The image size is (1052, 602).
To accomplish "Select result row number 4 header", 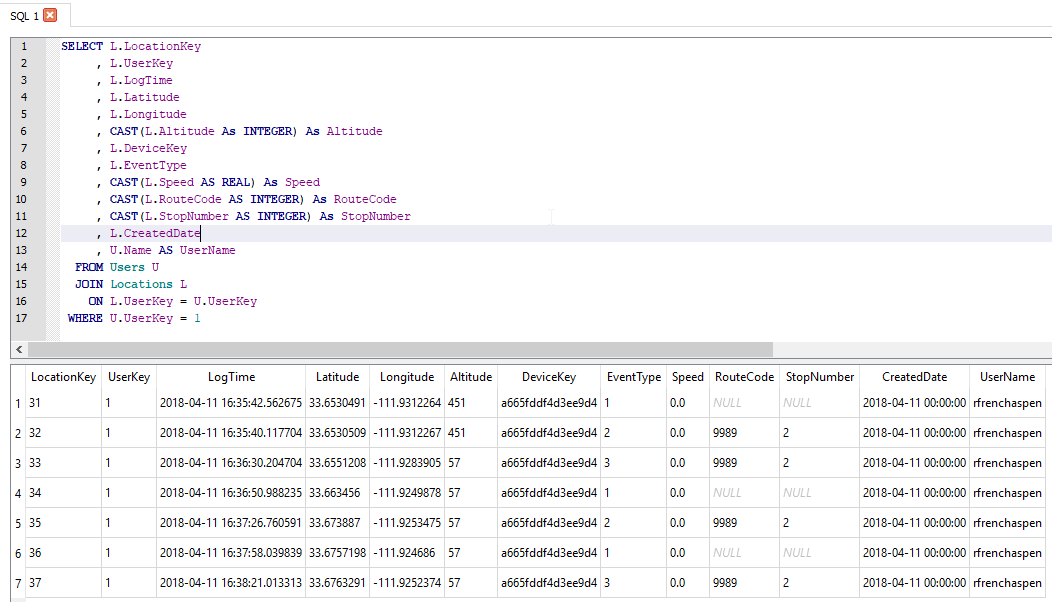I will [18, 493].
